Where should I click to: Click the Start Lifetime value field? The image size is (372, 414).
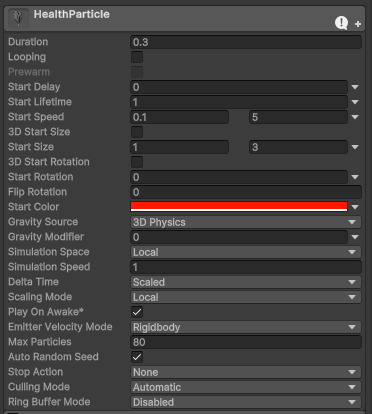tap(239, 102)
